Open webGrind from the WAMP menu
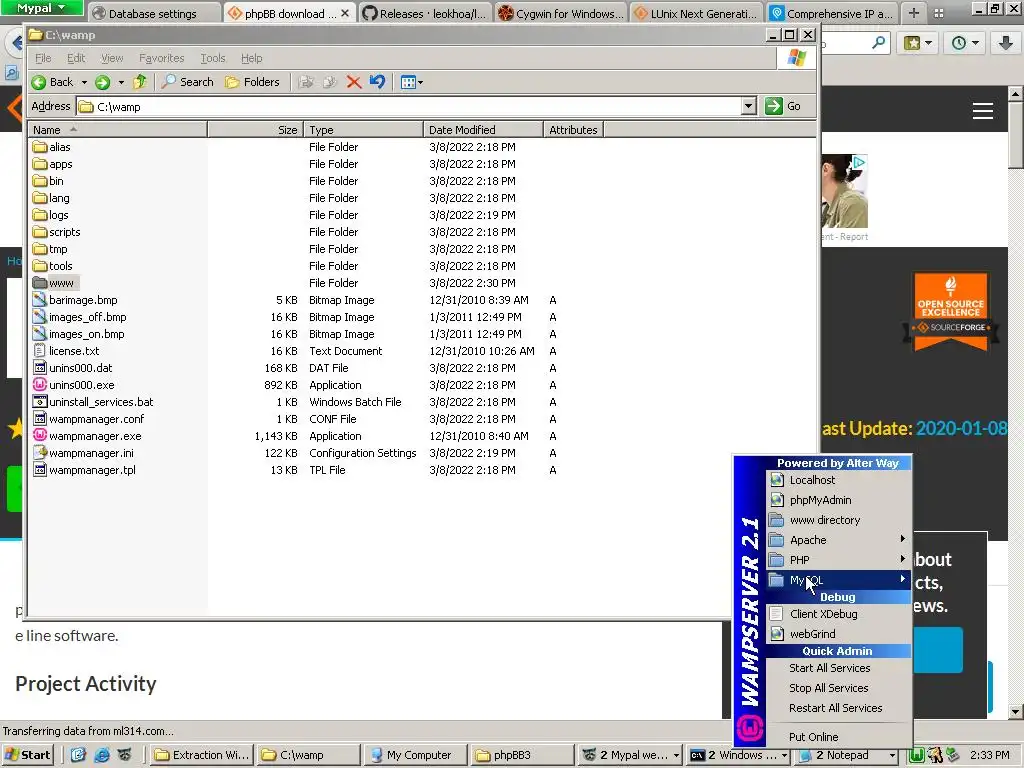Screen dimensions: 1024x768 pos(839,634)
